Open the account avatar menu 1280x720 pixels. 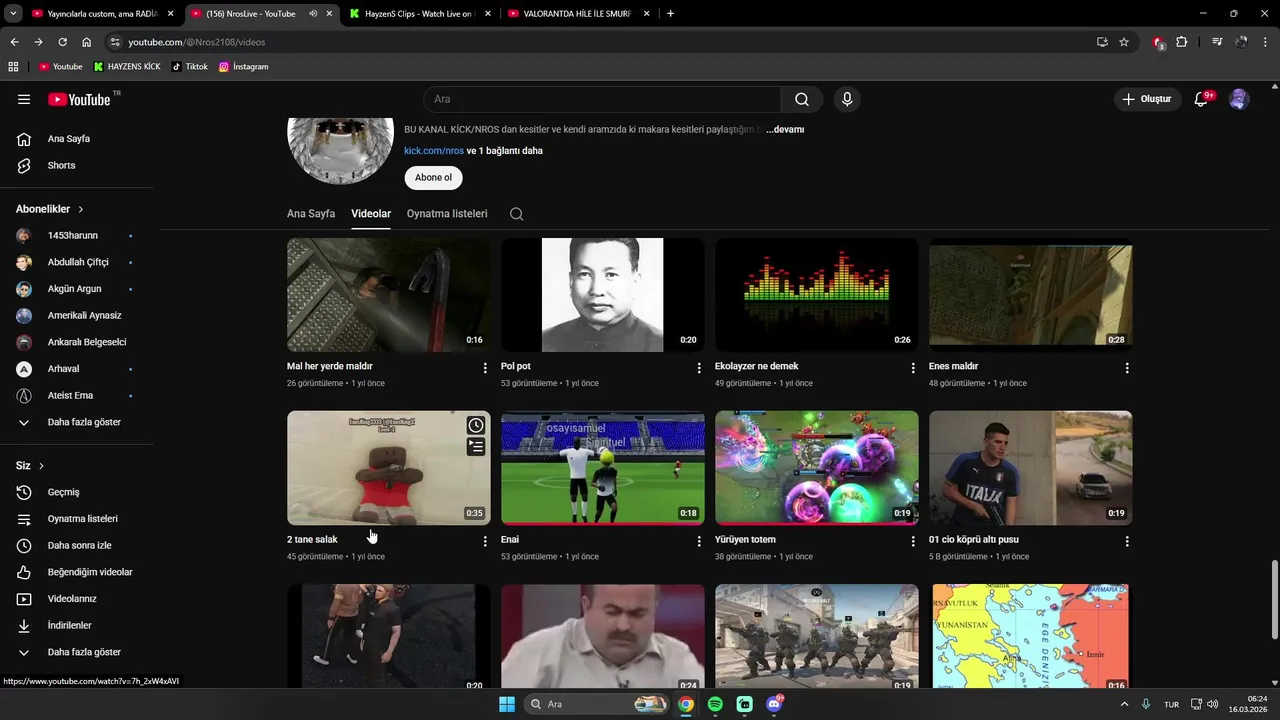click(x=1239, y=99)
